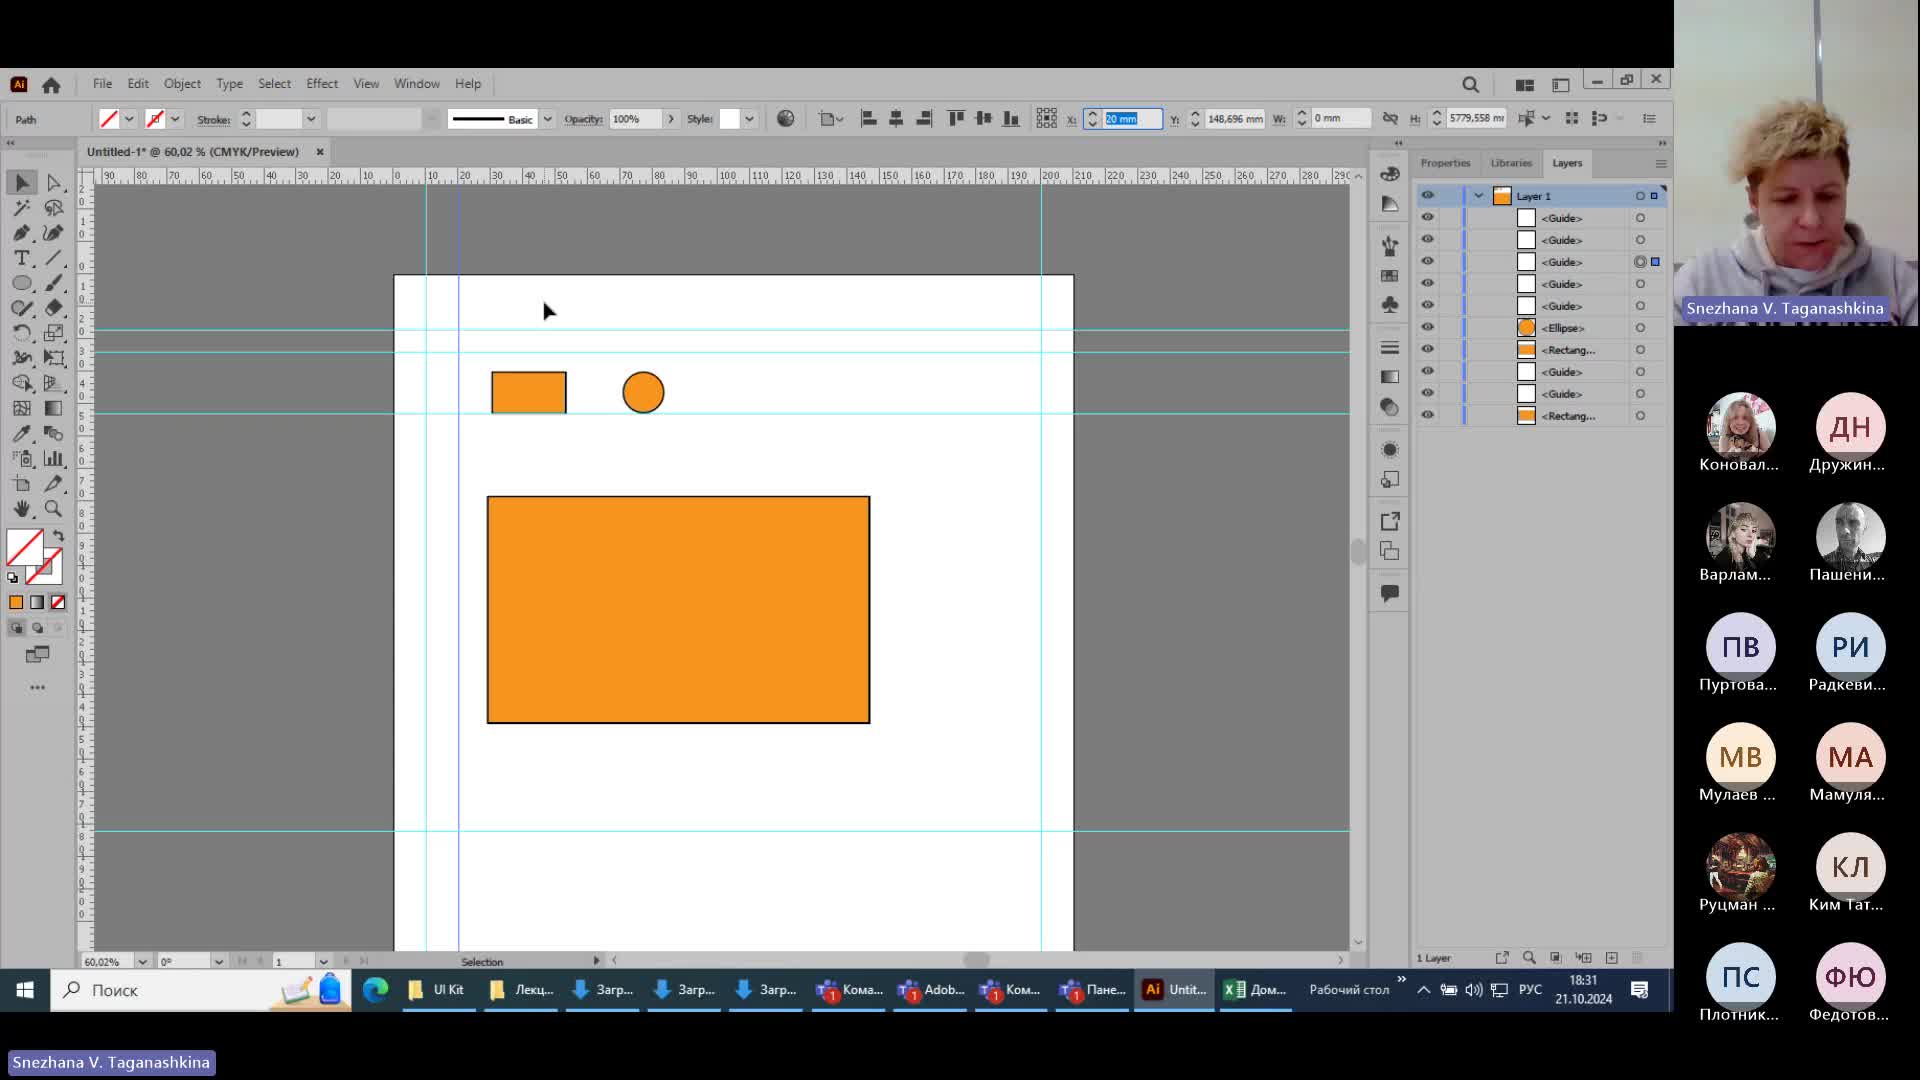
Task: Open the Stroke weight dropdown
Action: [311, 119]
